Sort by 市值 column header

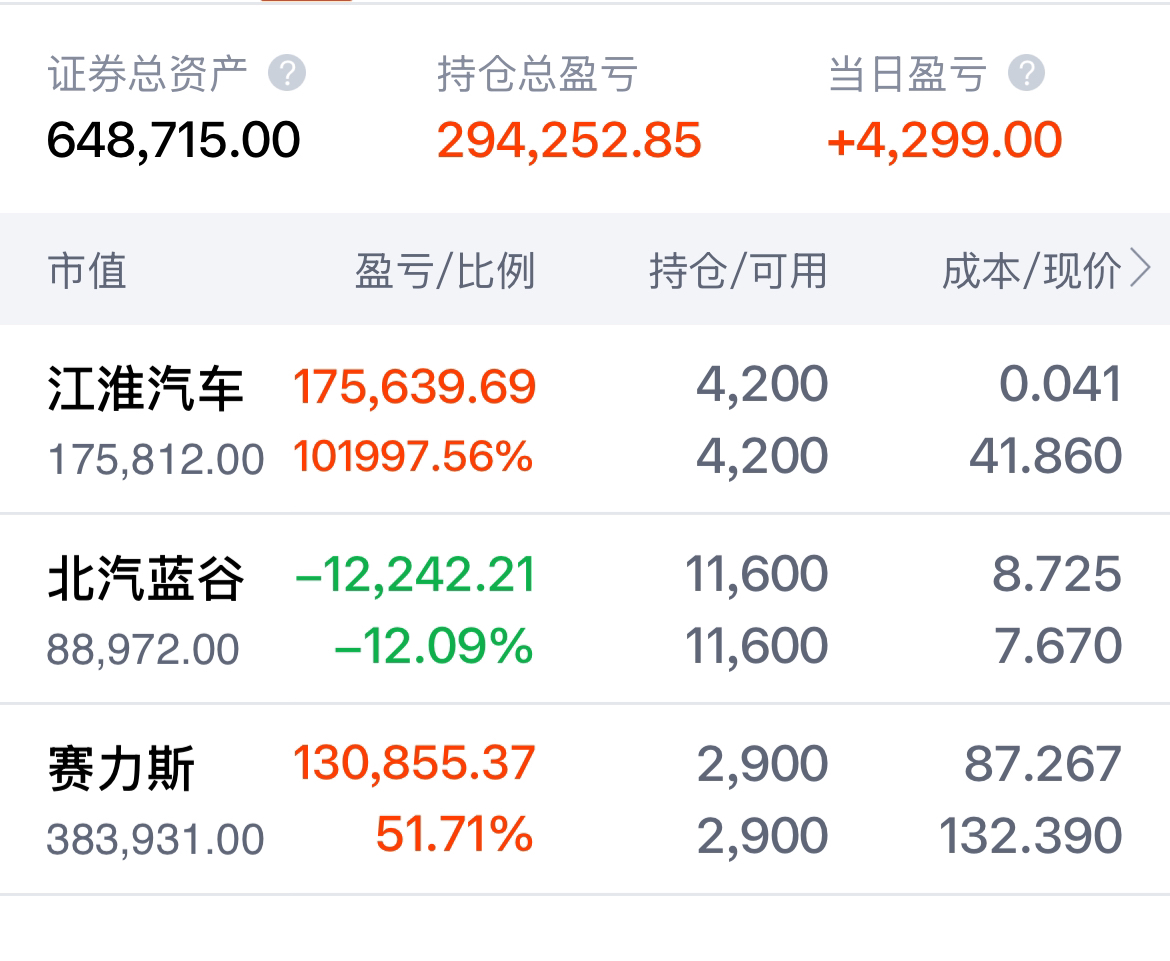pyautogui.click(x=87, y=271)
